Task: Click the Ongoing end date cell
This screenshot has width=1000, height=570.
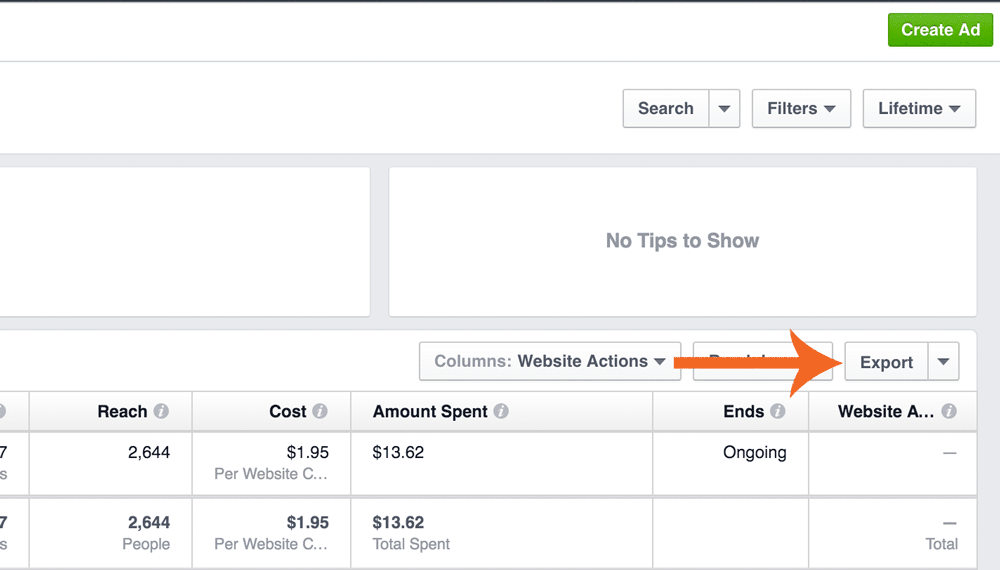Action: (x=754, y=453)
